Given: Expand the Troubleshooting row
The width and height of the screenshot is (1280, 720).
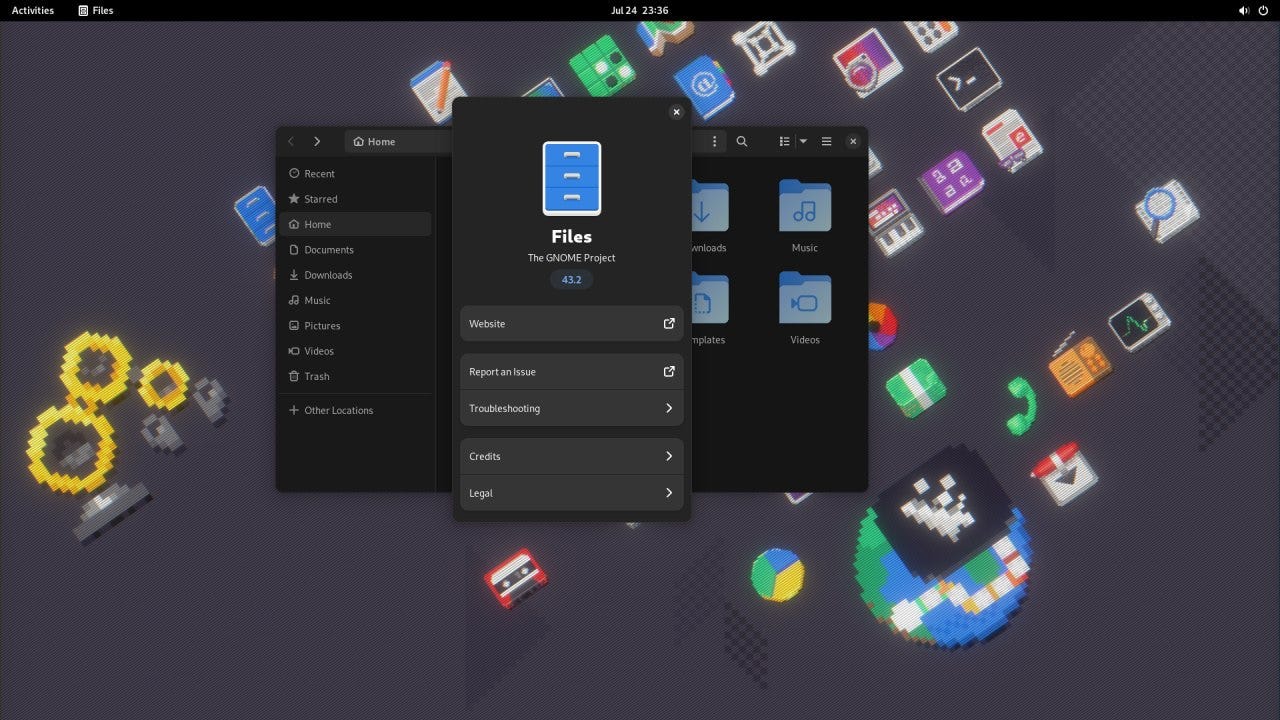Looking at the screenshot, I should [x=571, y=408].
